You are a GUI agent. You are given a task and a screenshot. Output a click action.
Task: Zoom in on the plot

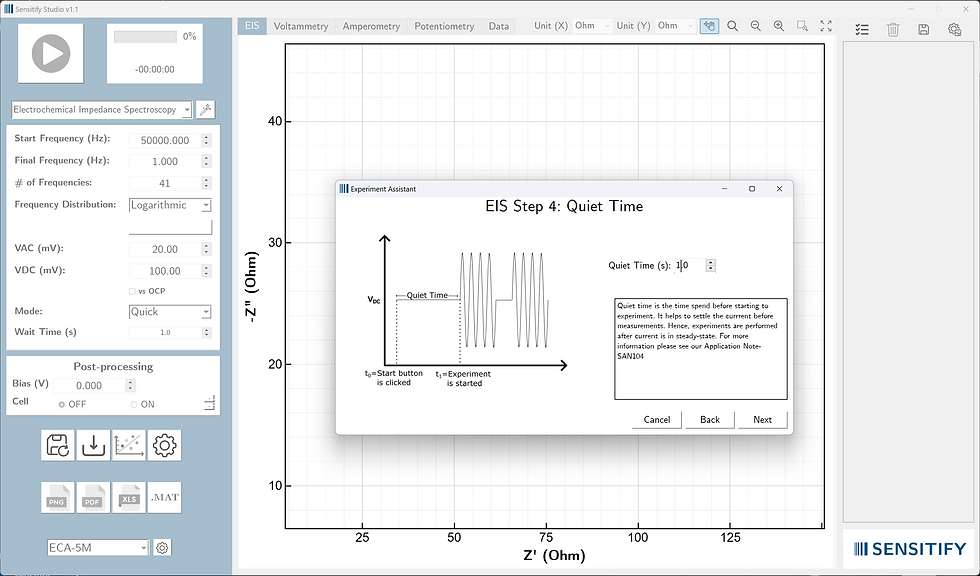779,26
